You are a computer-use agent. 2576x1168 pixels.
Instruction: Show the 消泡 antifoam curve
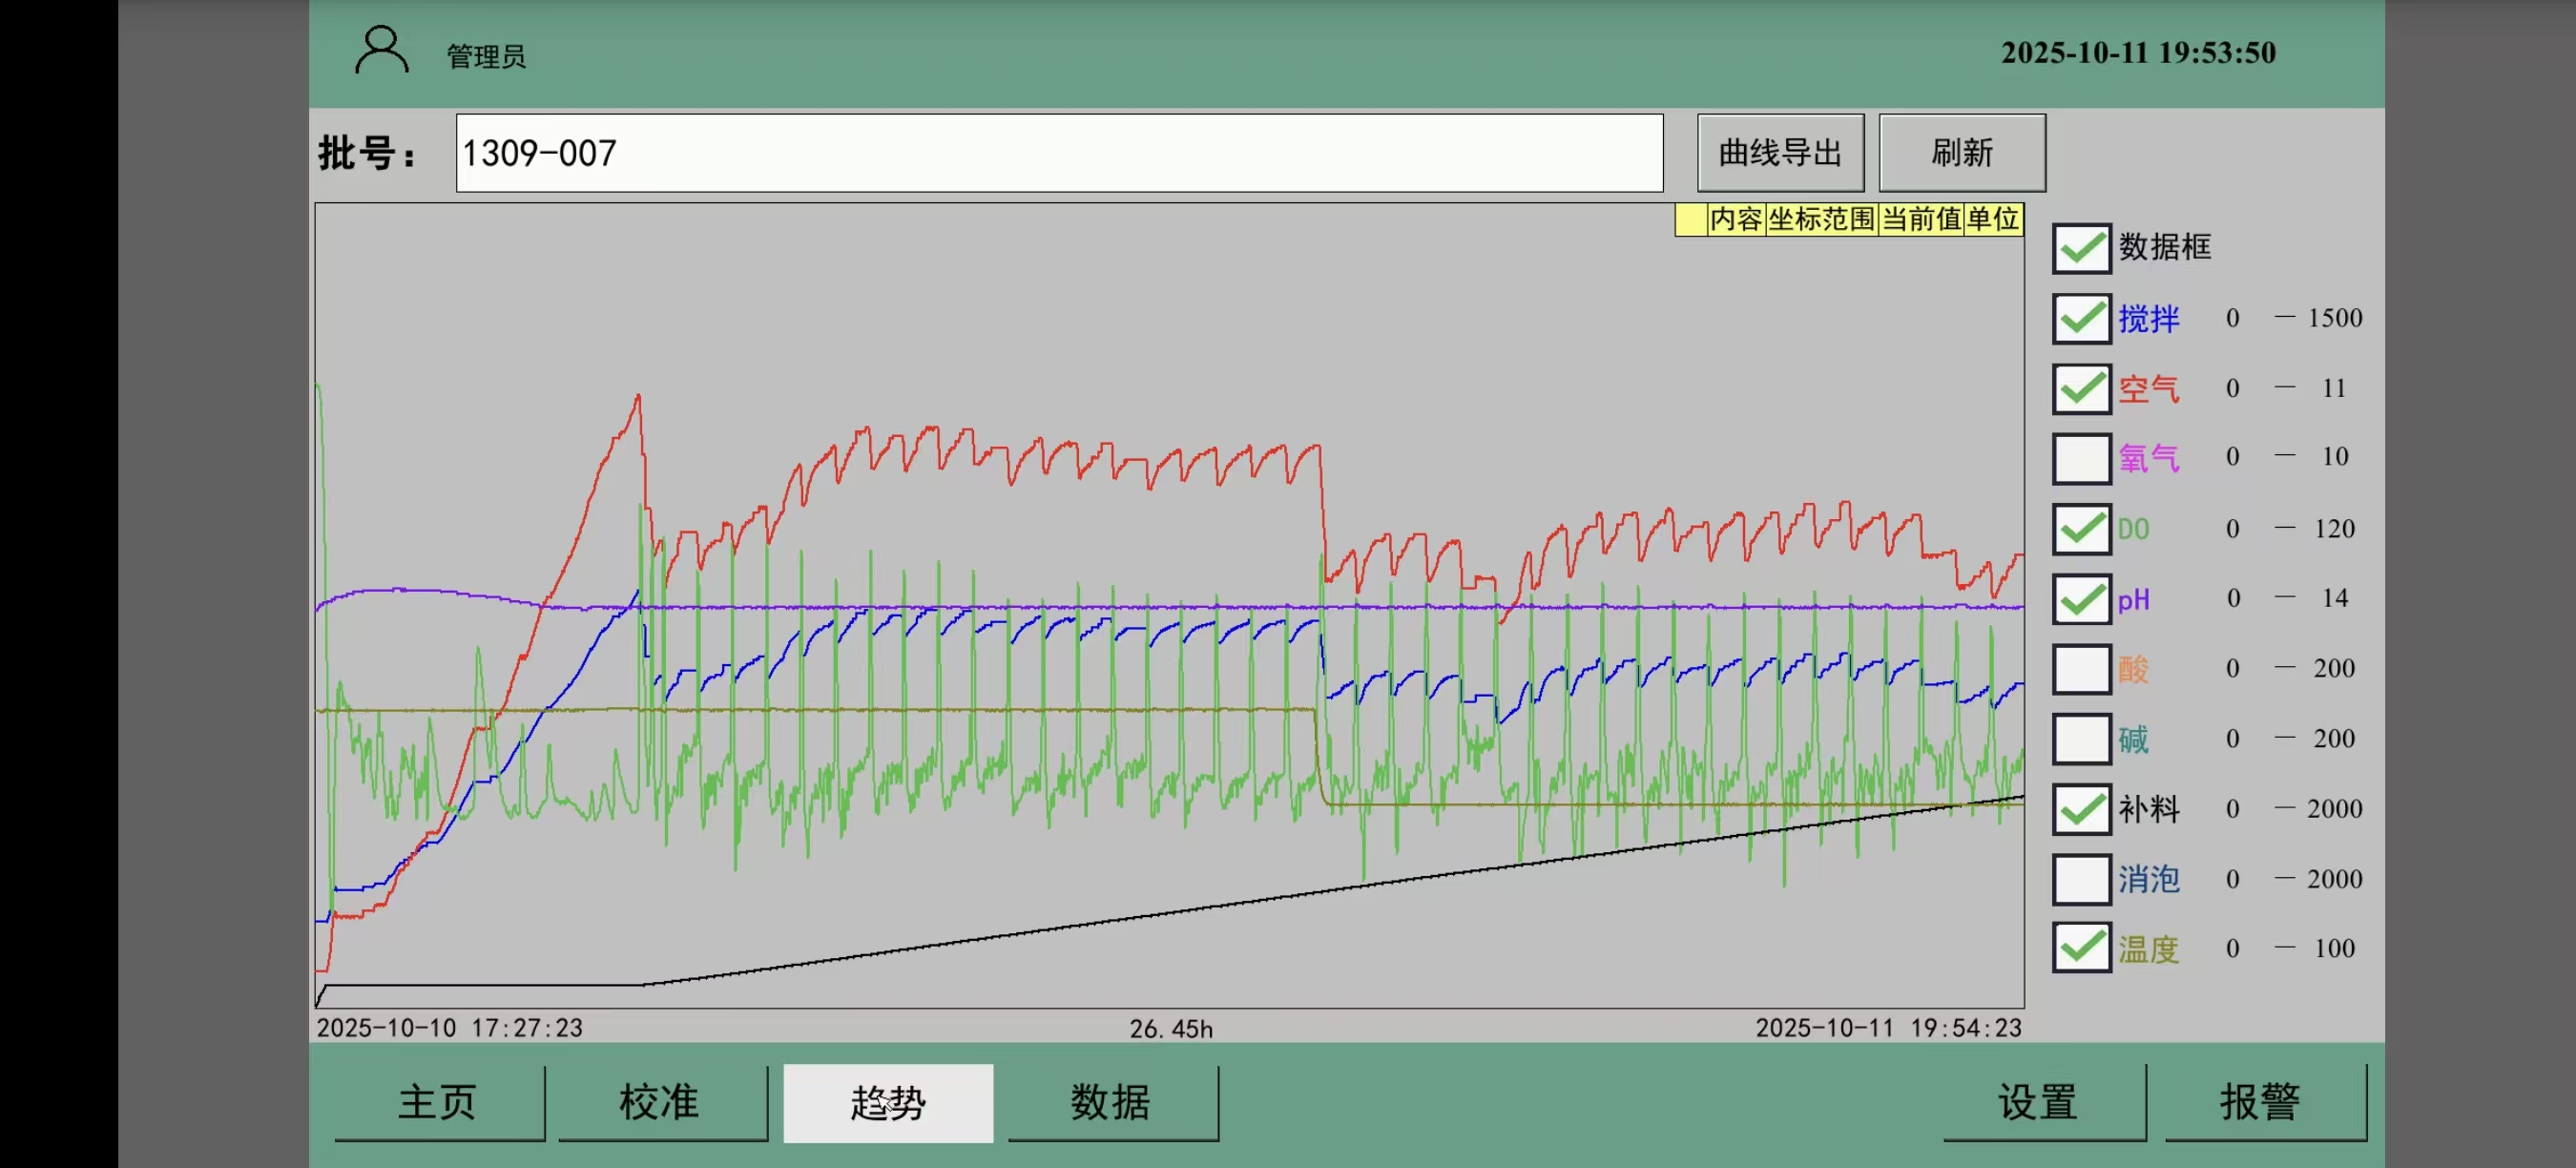pos(2080,878)
